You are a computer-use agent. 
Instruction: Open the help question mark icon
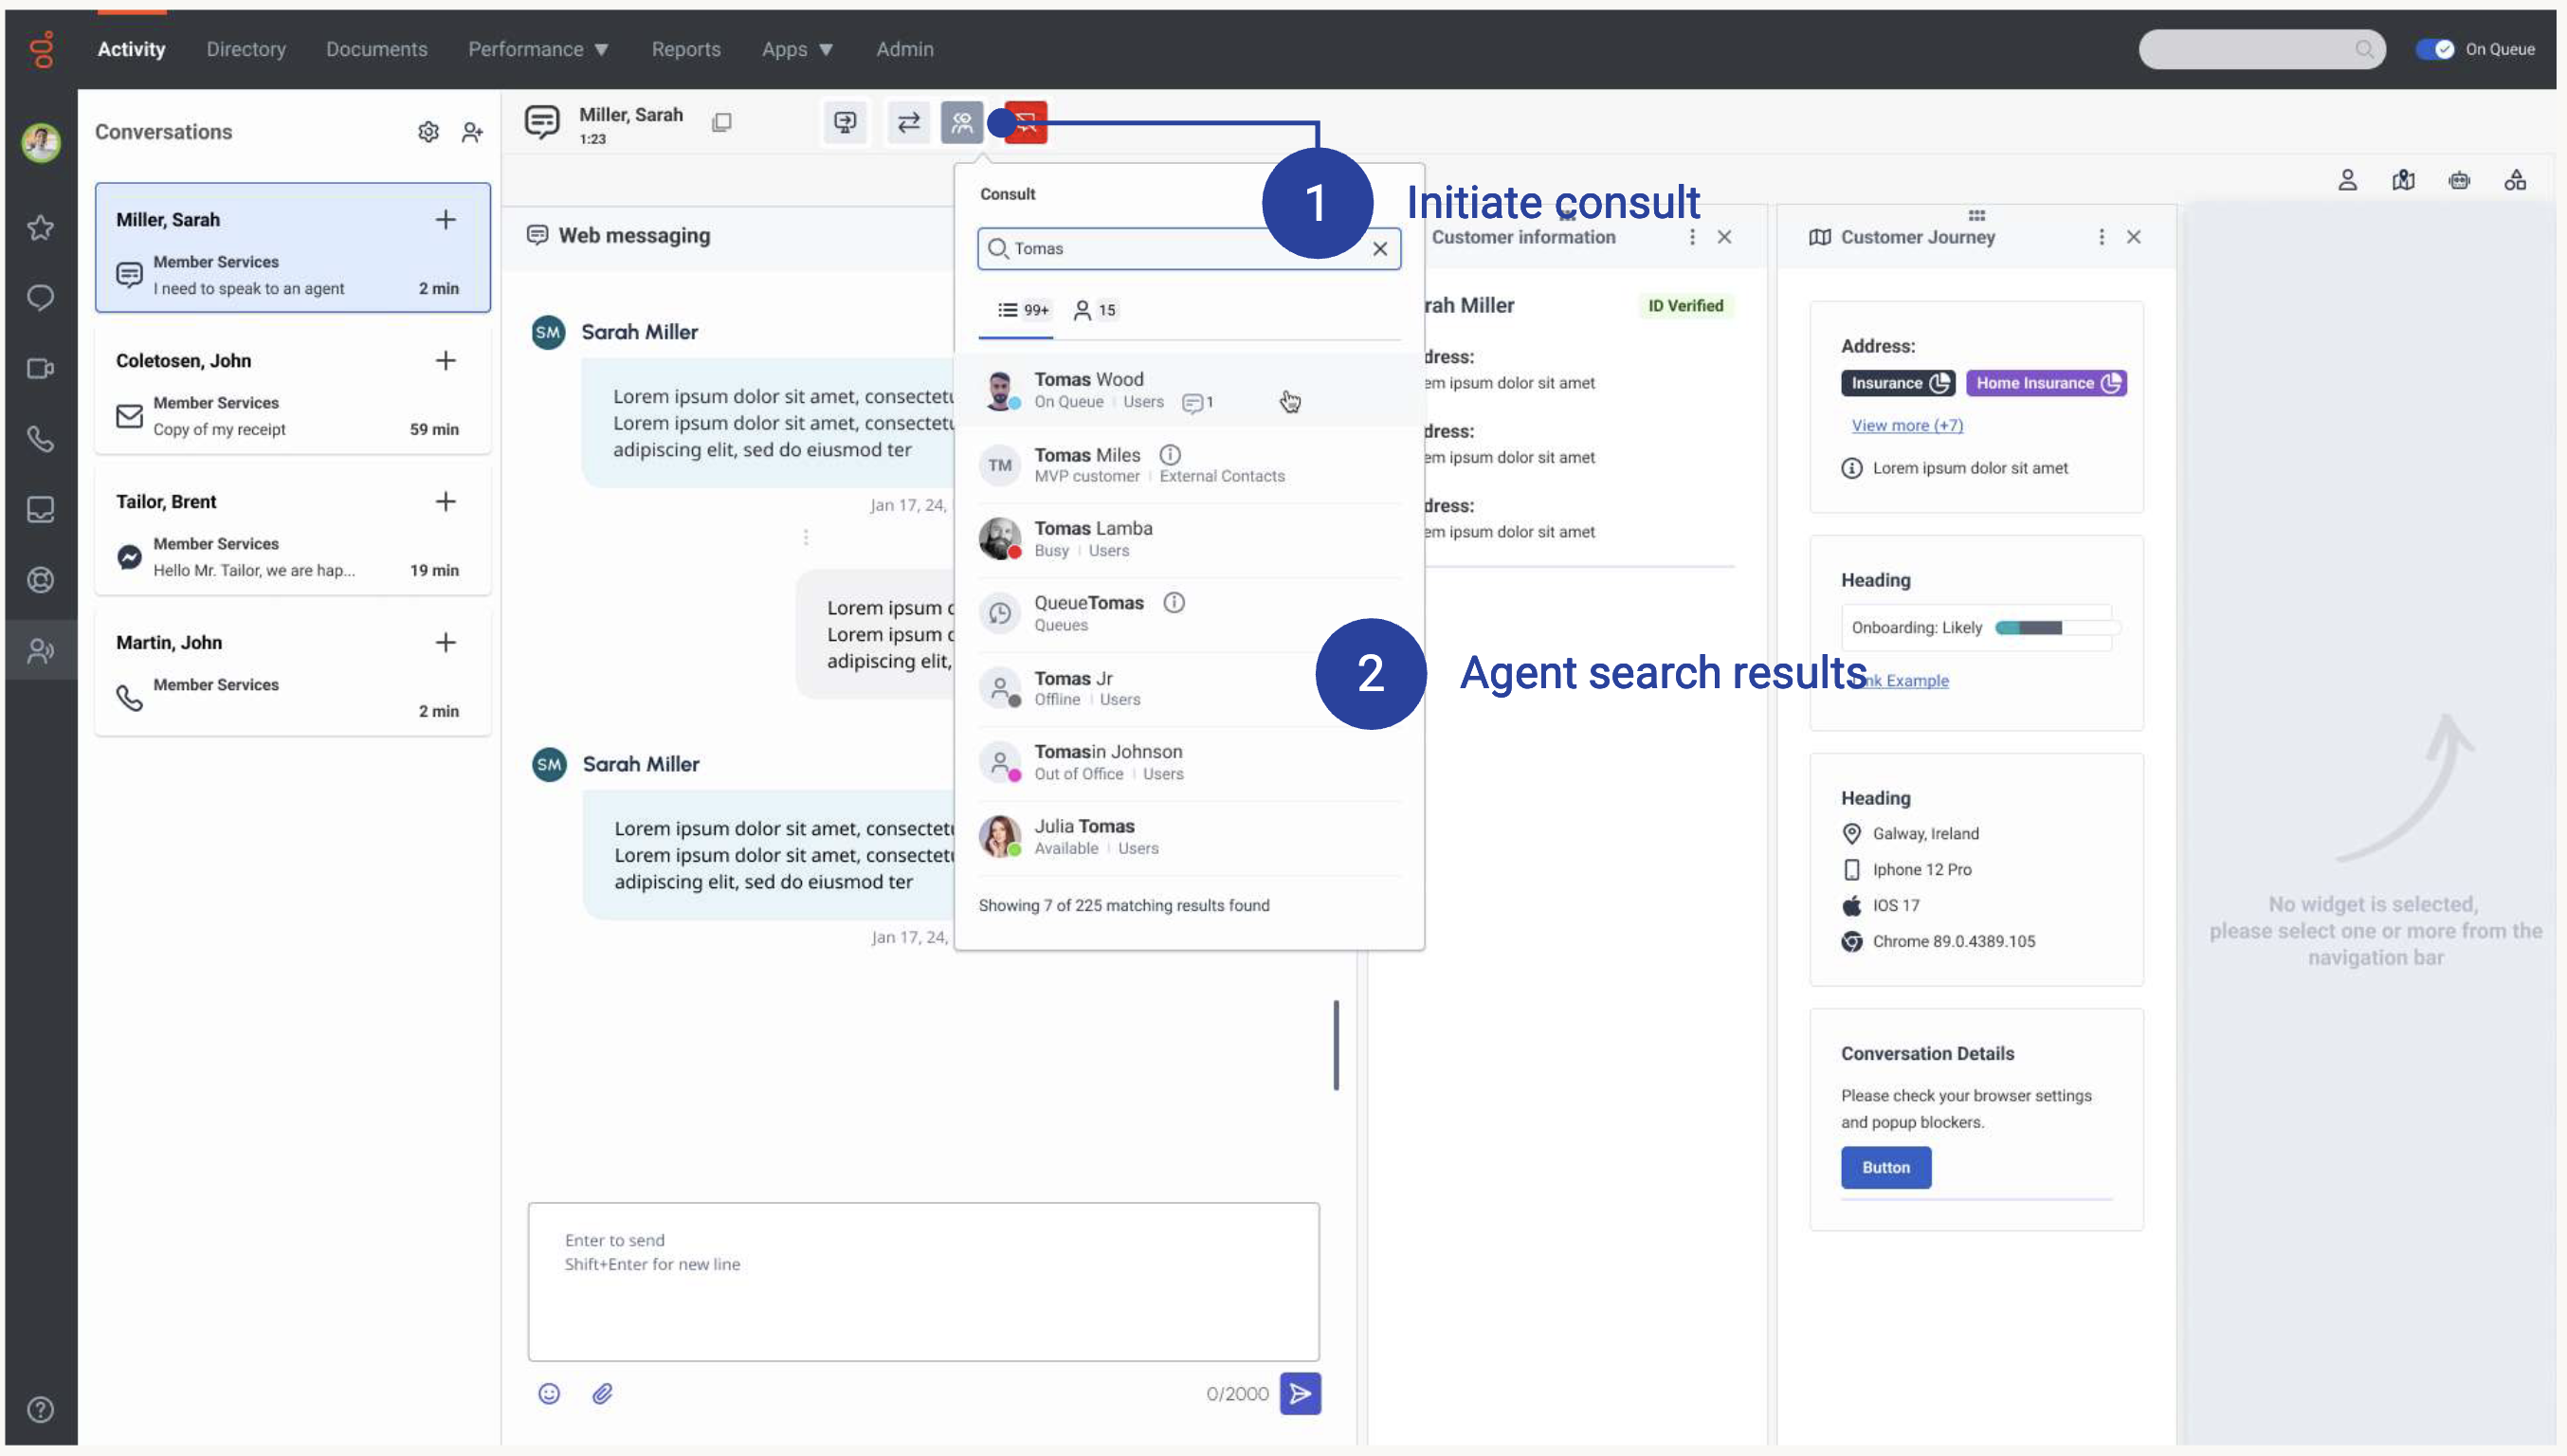point(40,1409)
